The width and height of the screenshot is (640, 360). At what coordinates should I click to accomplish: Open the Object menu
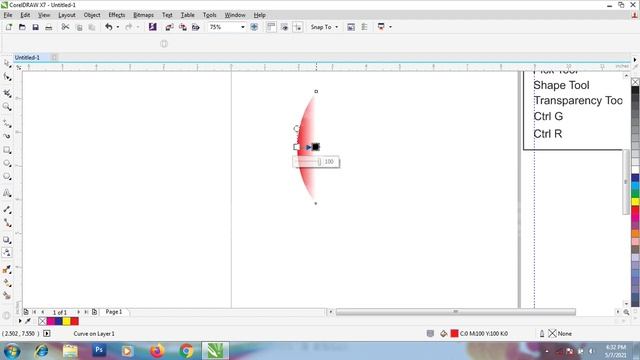pos(92,15)
